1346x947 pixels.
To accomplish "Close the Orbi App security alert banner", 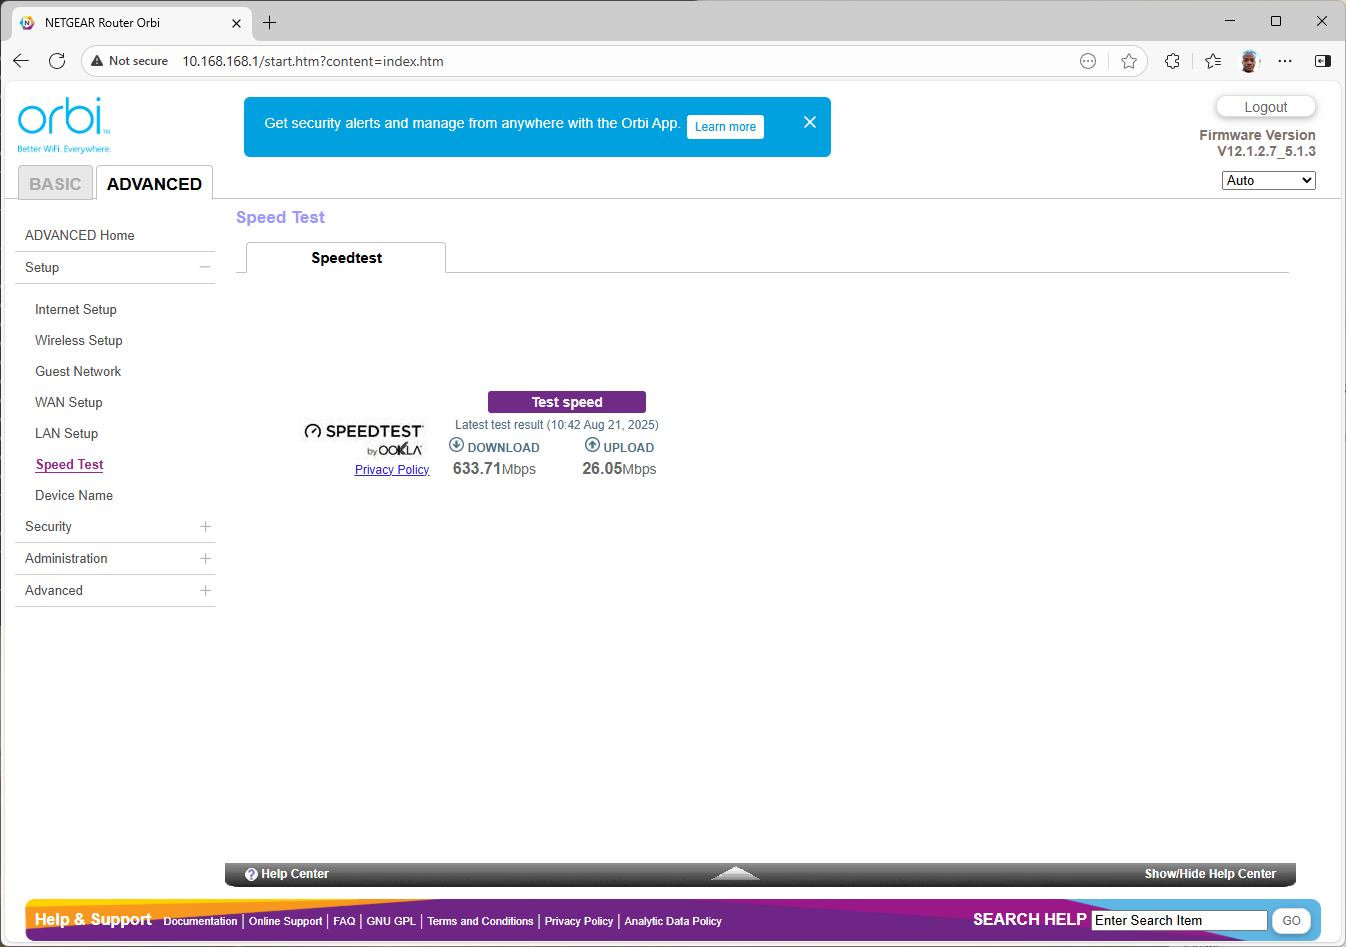I will 810,122.
